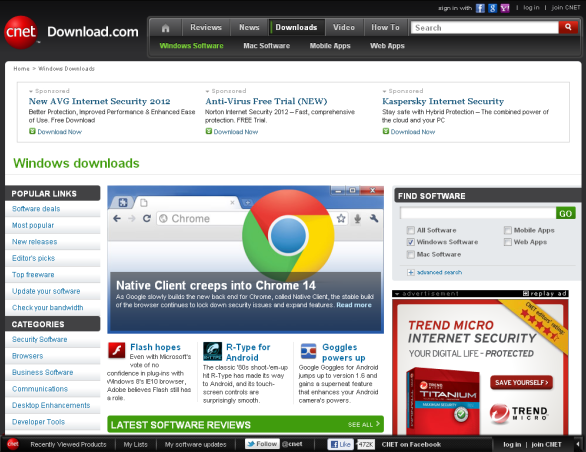Click the top search input field

[x=484, y=28]
